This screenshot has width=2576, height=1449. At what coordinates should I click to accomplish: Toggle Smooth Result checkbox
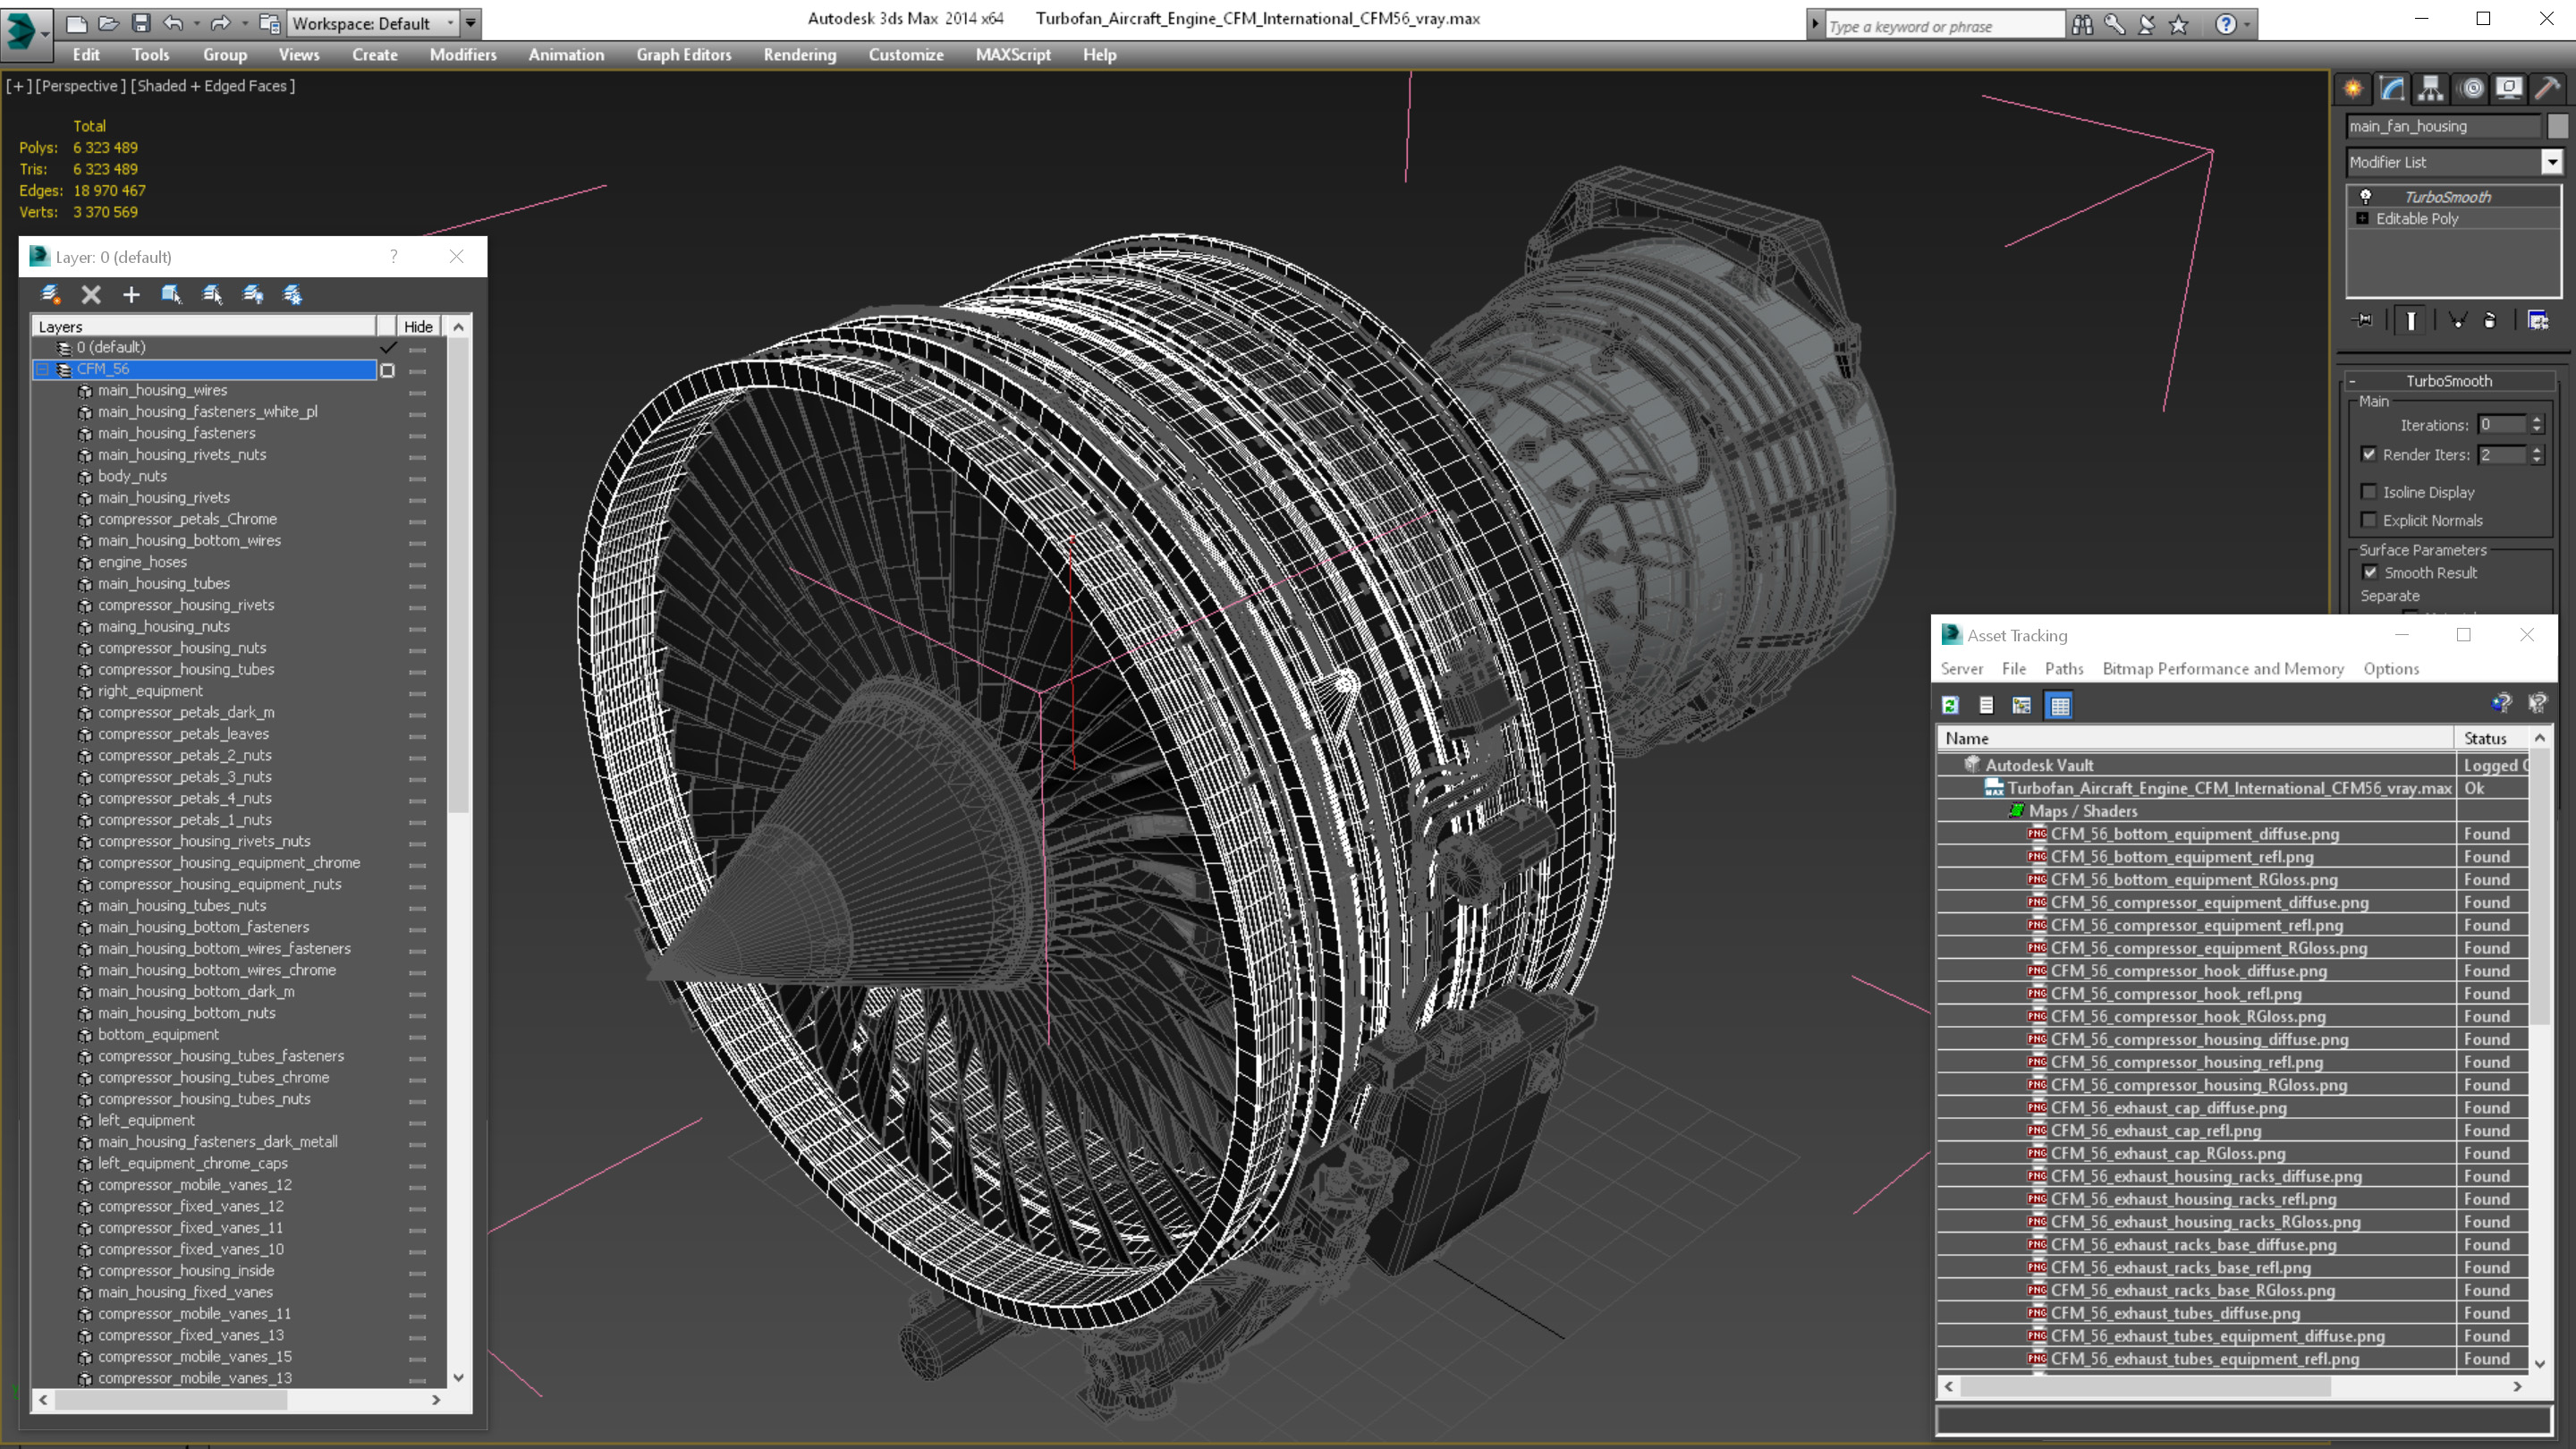pyautogui.click(x=2371, y=572)
